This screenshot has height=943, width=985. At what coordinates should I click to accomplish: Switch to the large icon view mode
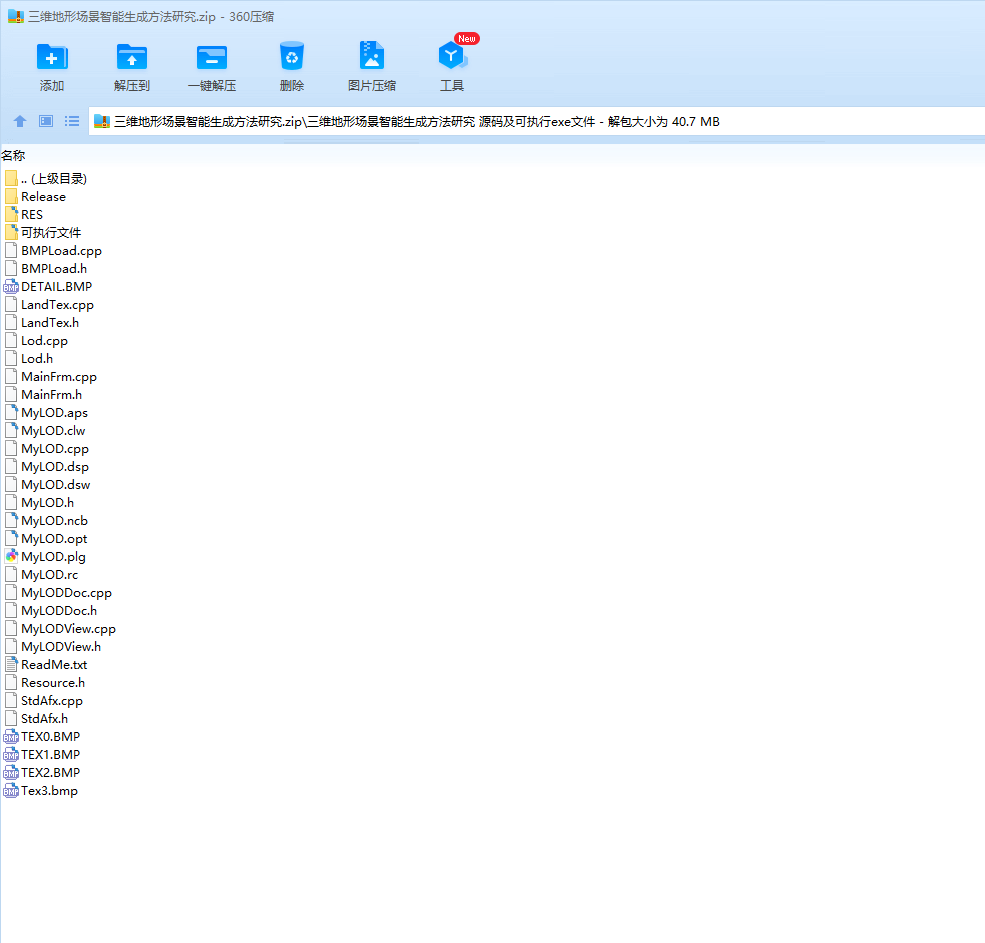click(46, 121)
